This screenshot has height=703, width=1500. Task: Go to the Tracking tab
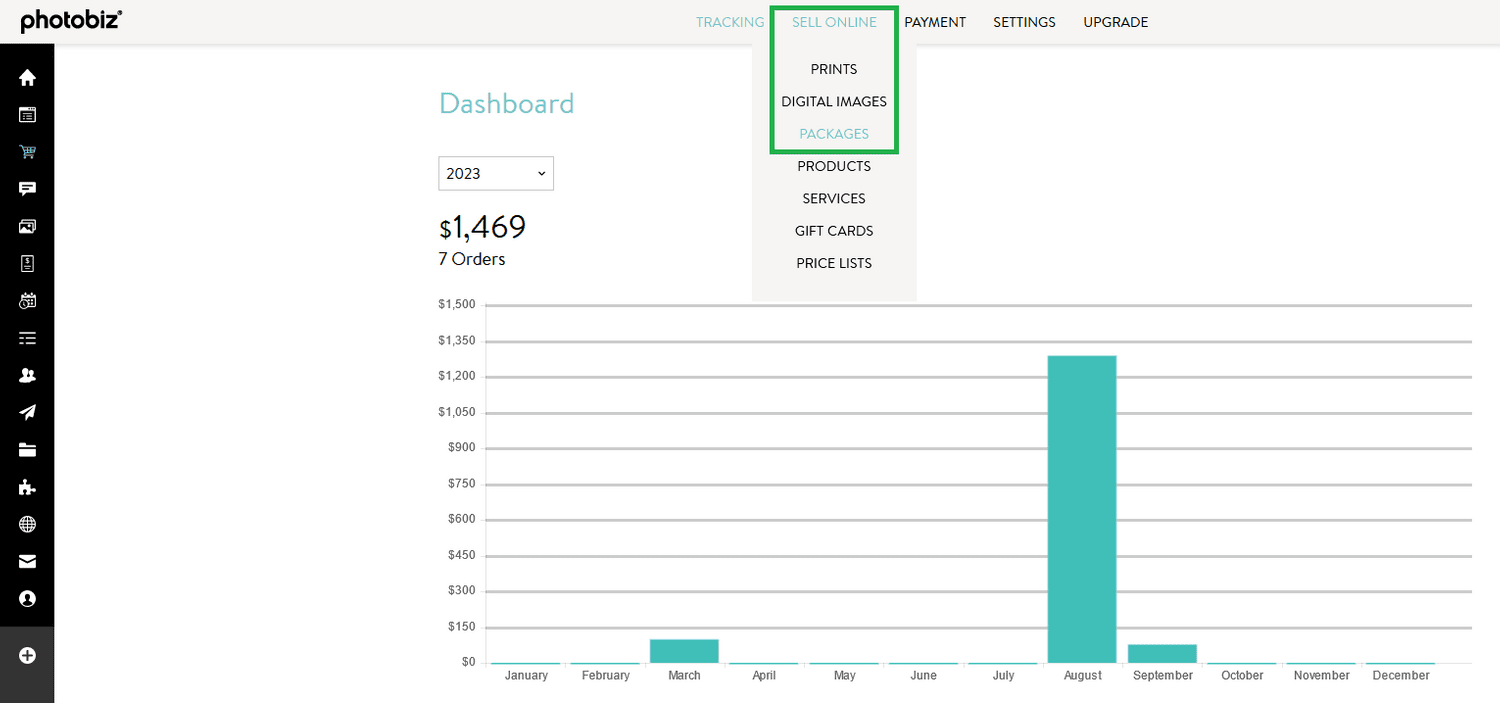click(x=730, y=22)
